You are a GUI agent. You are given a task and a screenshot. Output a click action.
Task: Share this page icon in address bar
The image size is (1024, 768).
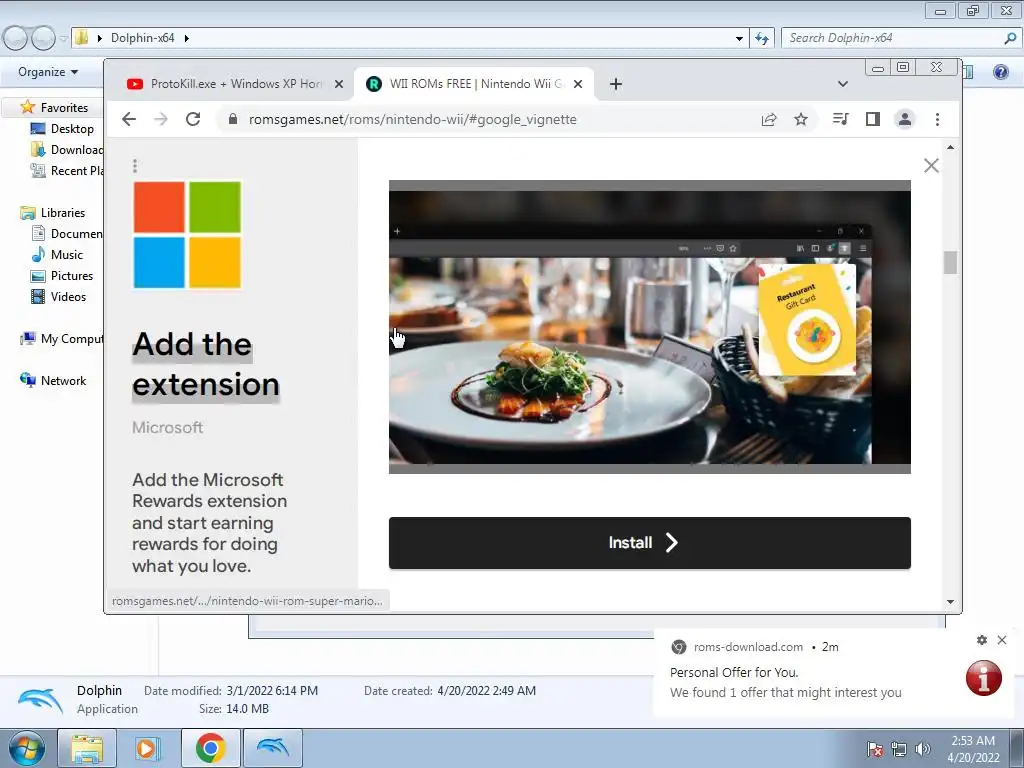click(769, 119)
